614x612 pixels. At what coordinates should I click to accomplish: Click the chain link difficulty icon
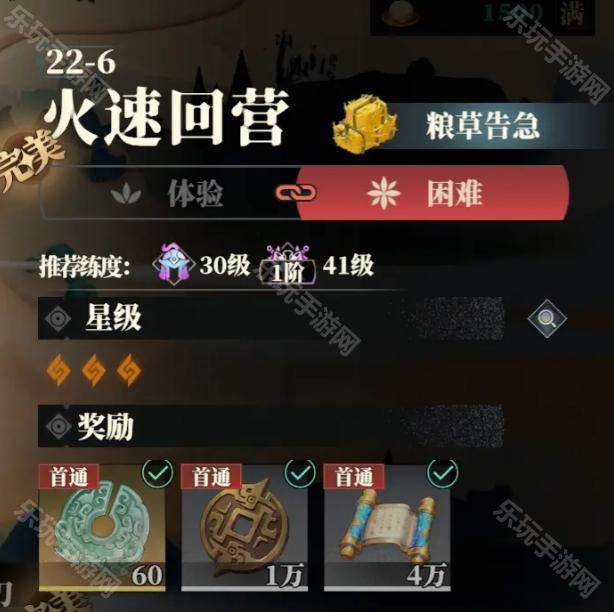296,193
